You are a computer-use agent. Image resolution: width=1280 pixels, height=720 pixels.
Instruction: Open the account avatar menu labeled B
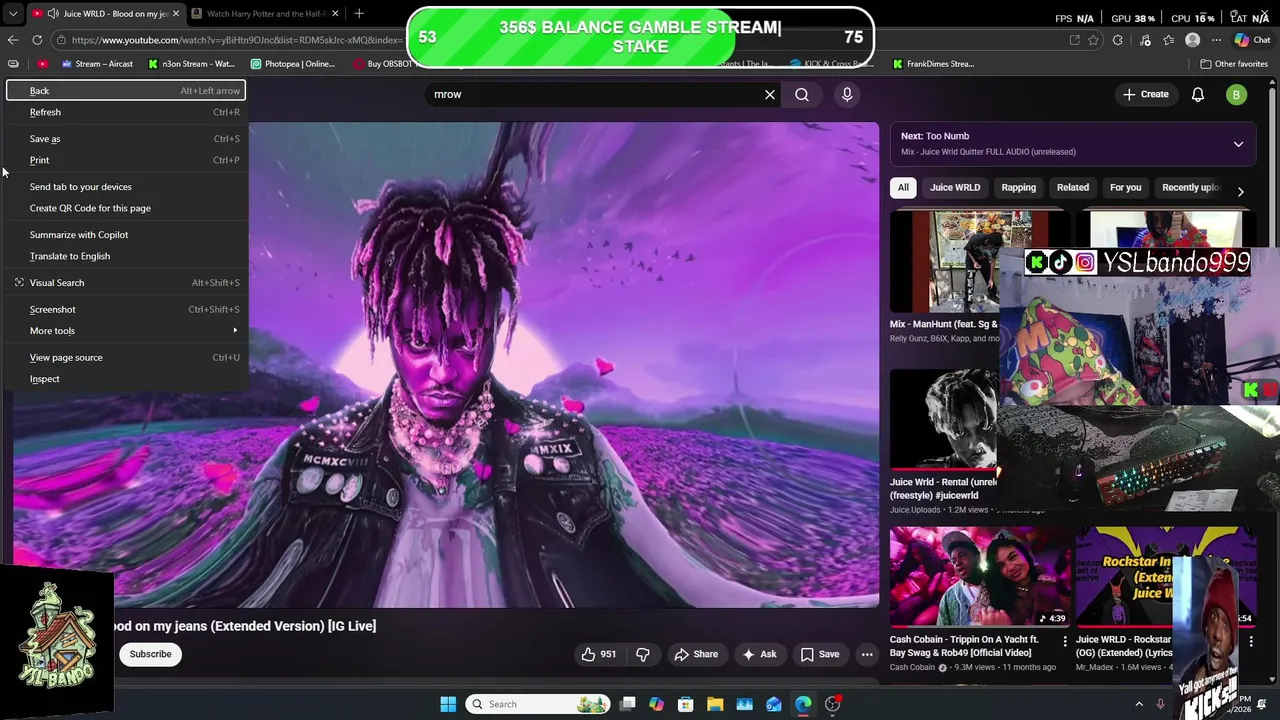coord(1237,94)
